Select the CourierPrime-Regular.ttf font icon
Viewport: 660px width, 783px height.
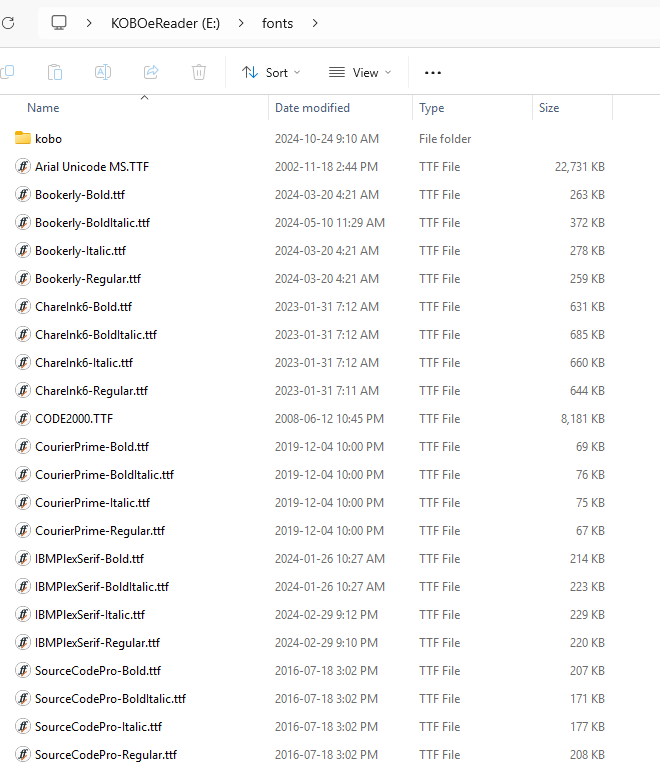pyautogui.click(x=23, y=530)
